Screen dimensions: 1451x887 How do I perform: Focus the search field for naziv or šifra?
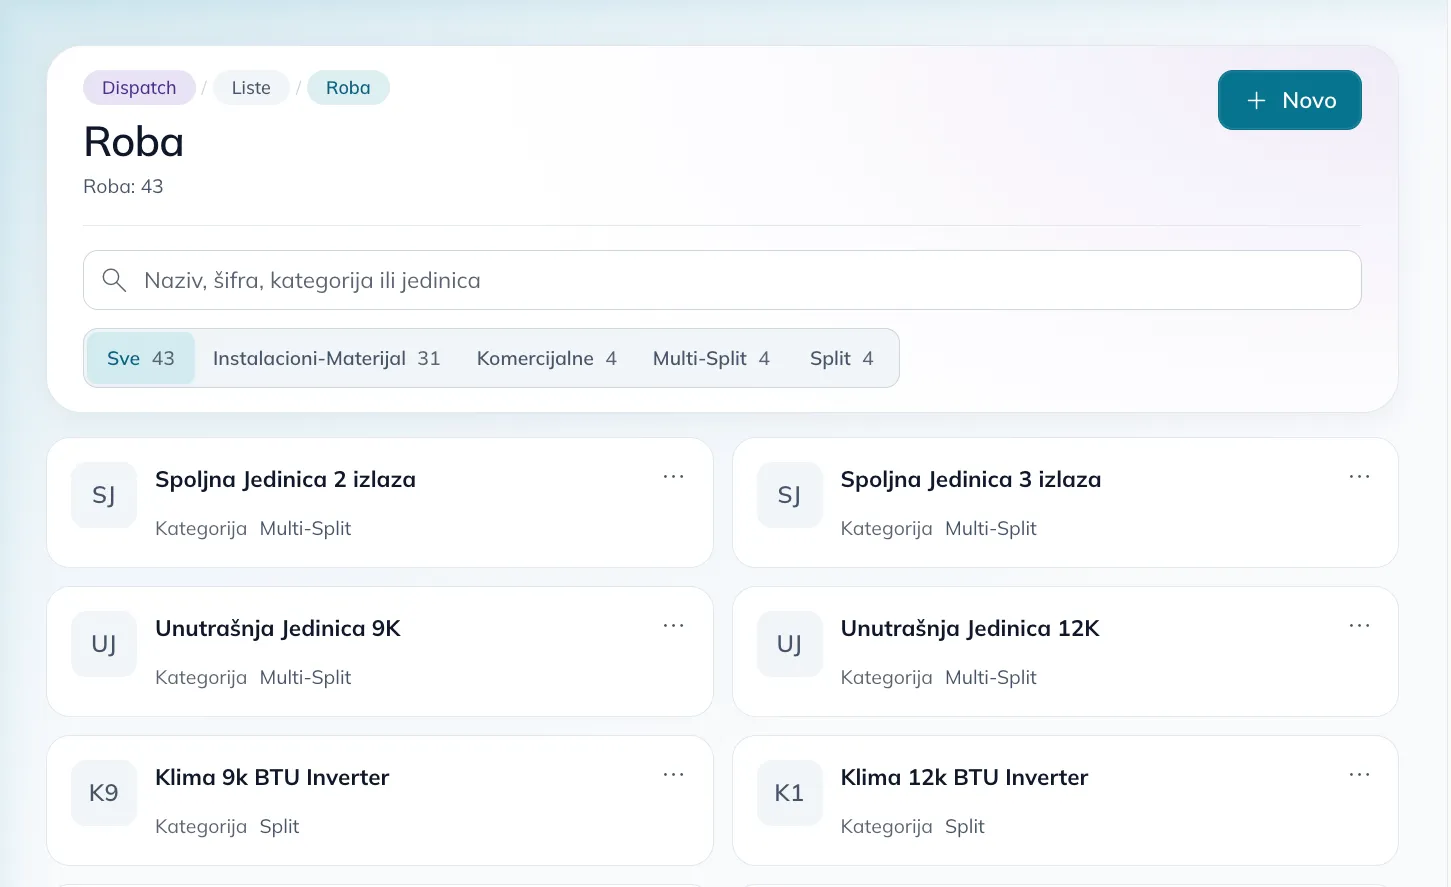click(722, 280)
